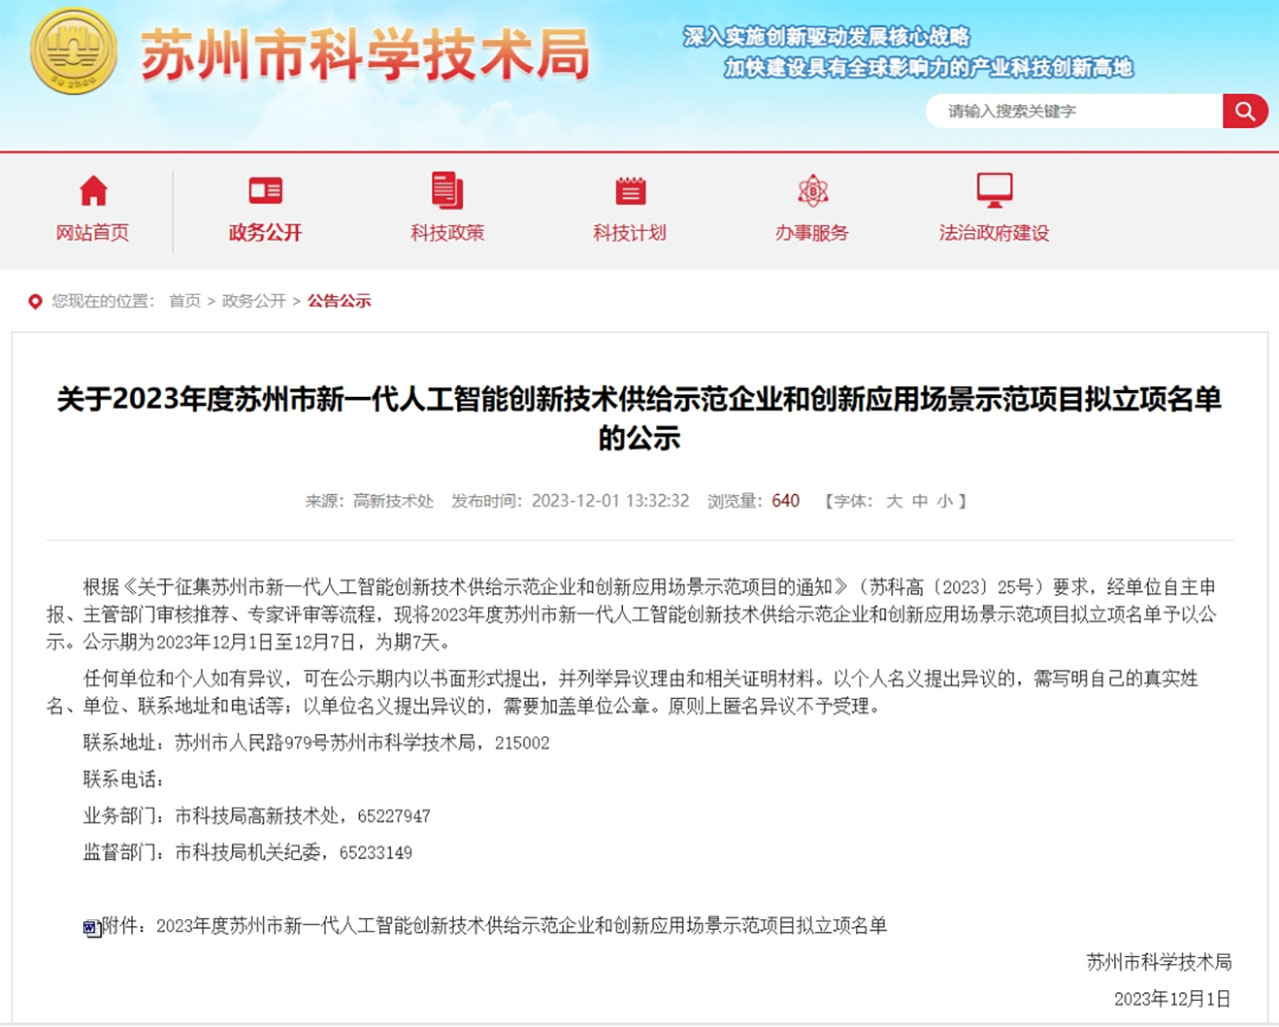Click the 科技计划 calendar icon
1279x1027 pixels.
630,190
